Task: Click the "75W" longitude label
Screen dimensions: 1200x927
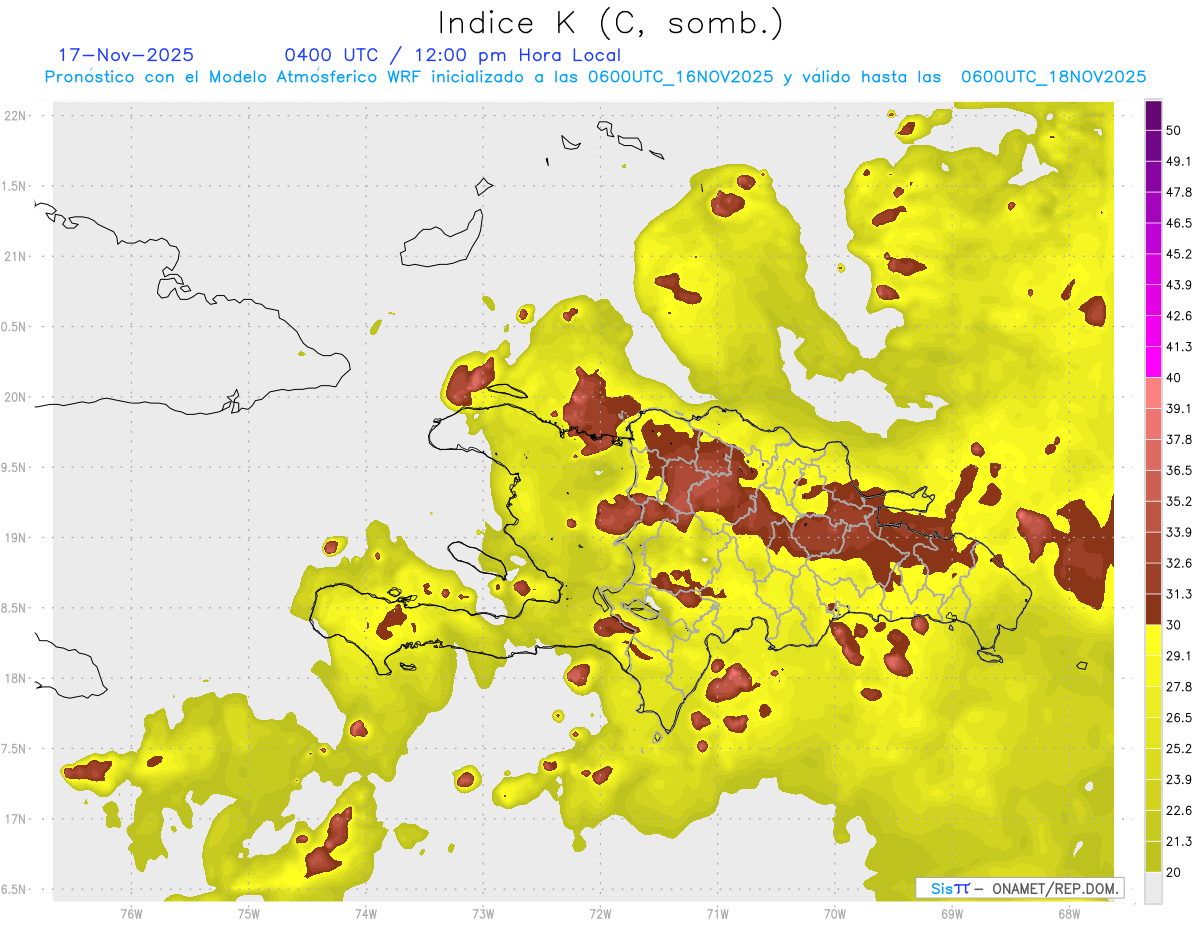Action: [x=249, y=913]
